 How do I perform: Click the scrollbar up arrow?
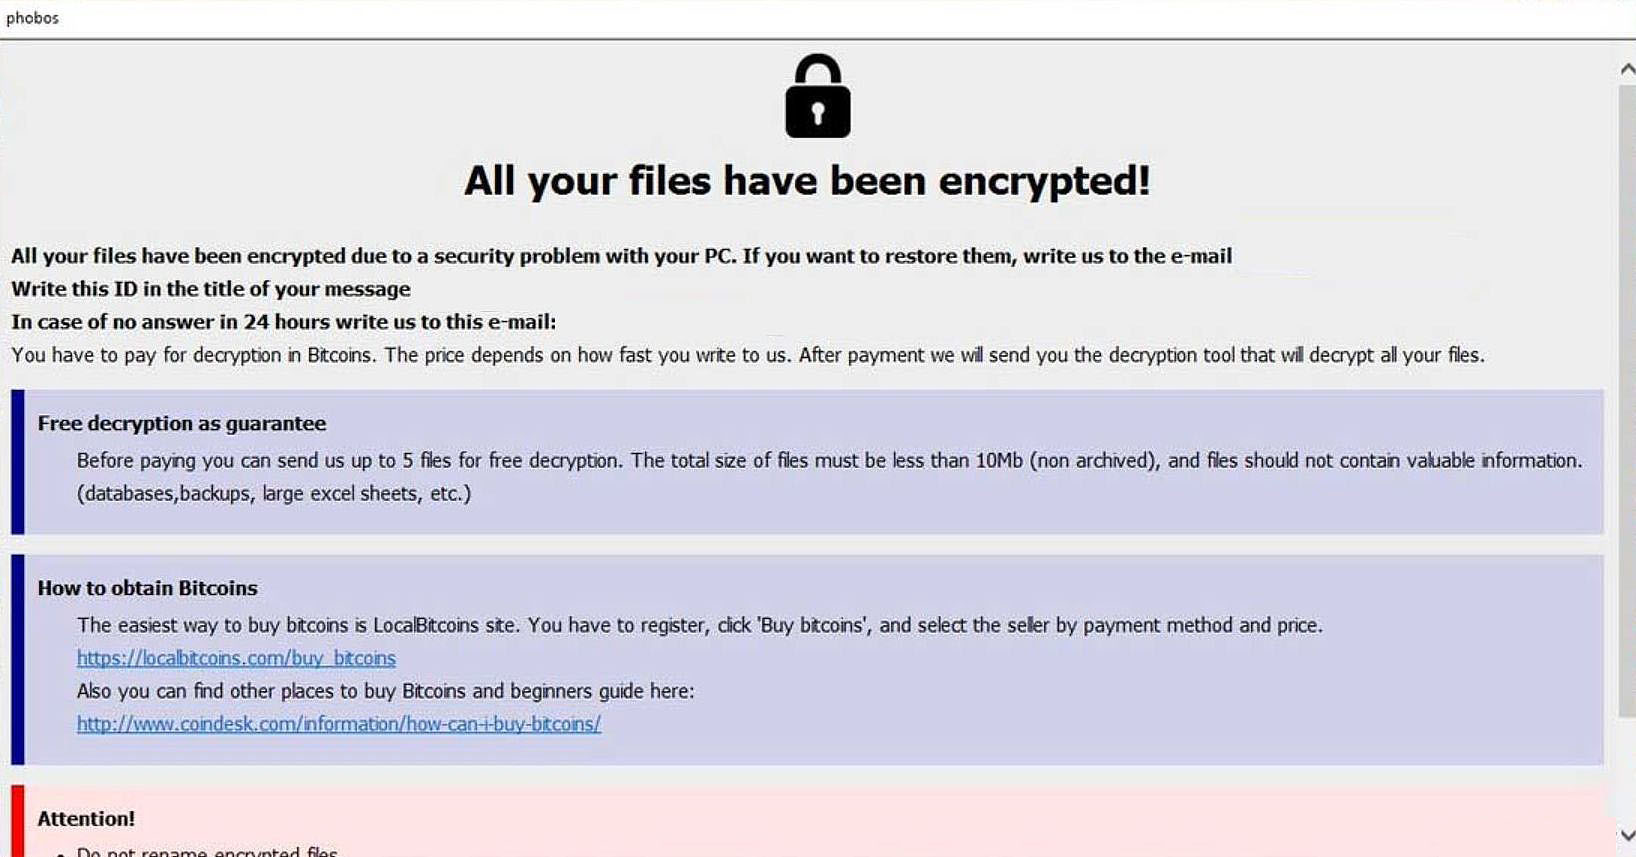pyautogui.click(x=1627, y=69)
